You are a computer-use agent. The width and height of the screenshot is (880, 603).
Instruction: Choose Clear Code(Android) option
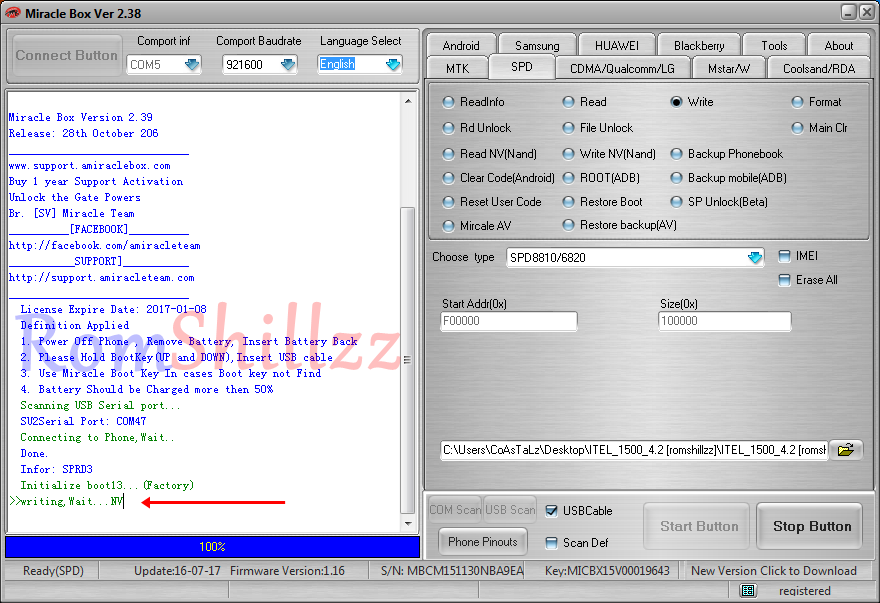click(x=498, y=177)
